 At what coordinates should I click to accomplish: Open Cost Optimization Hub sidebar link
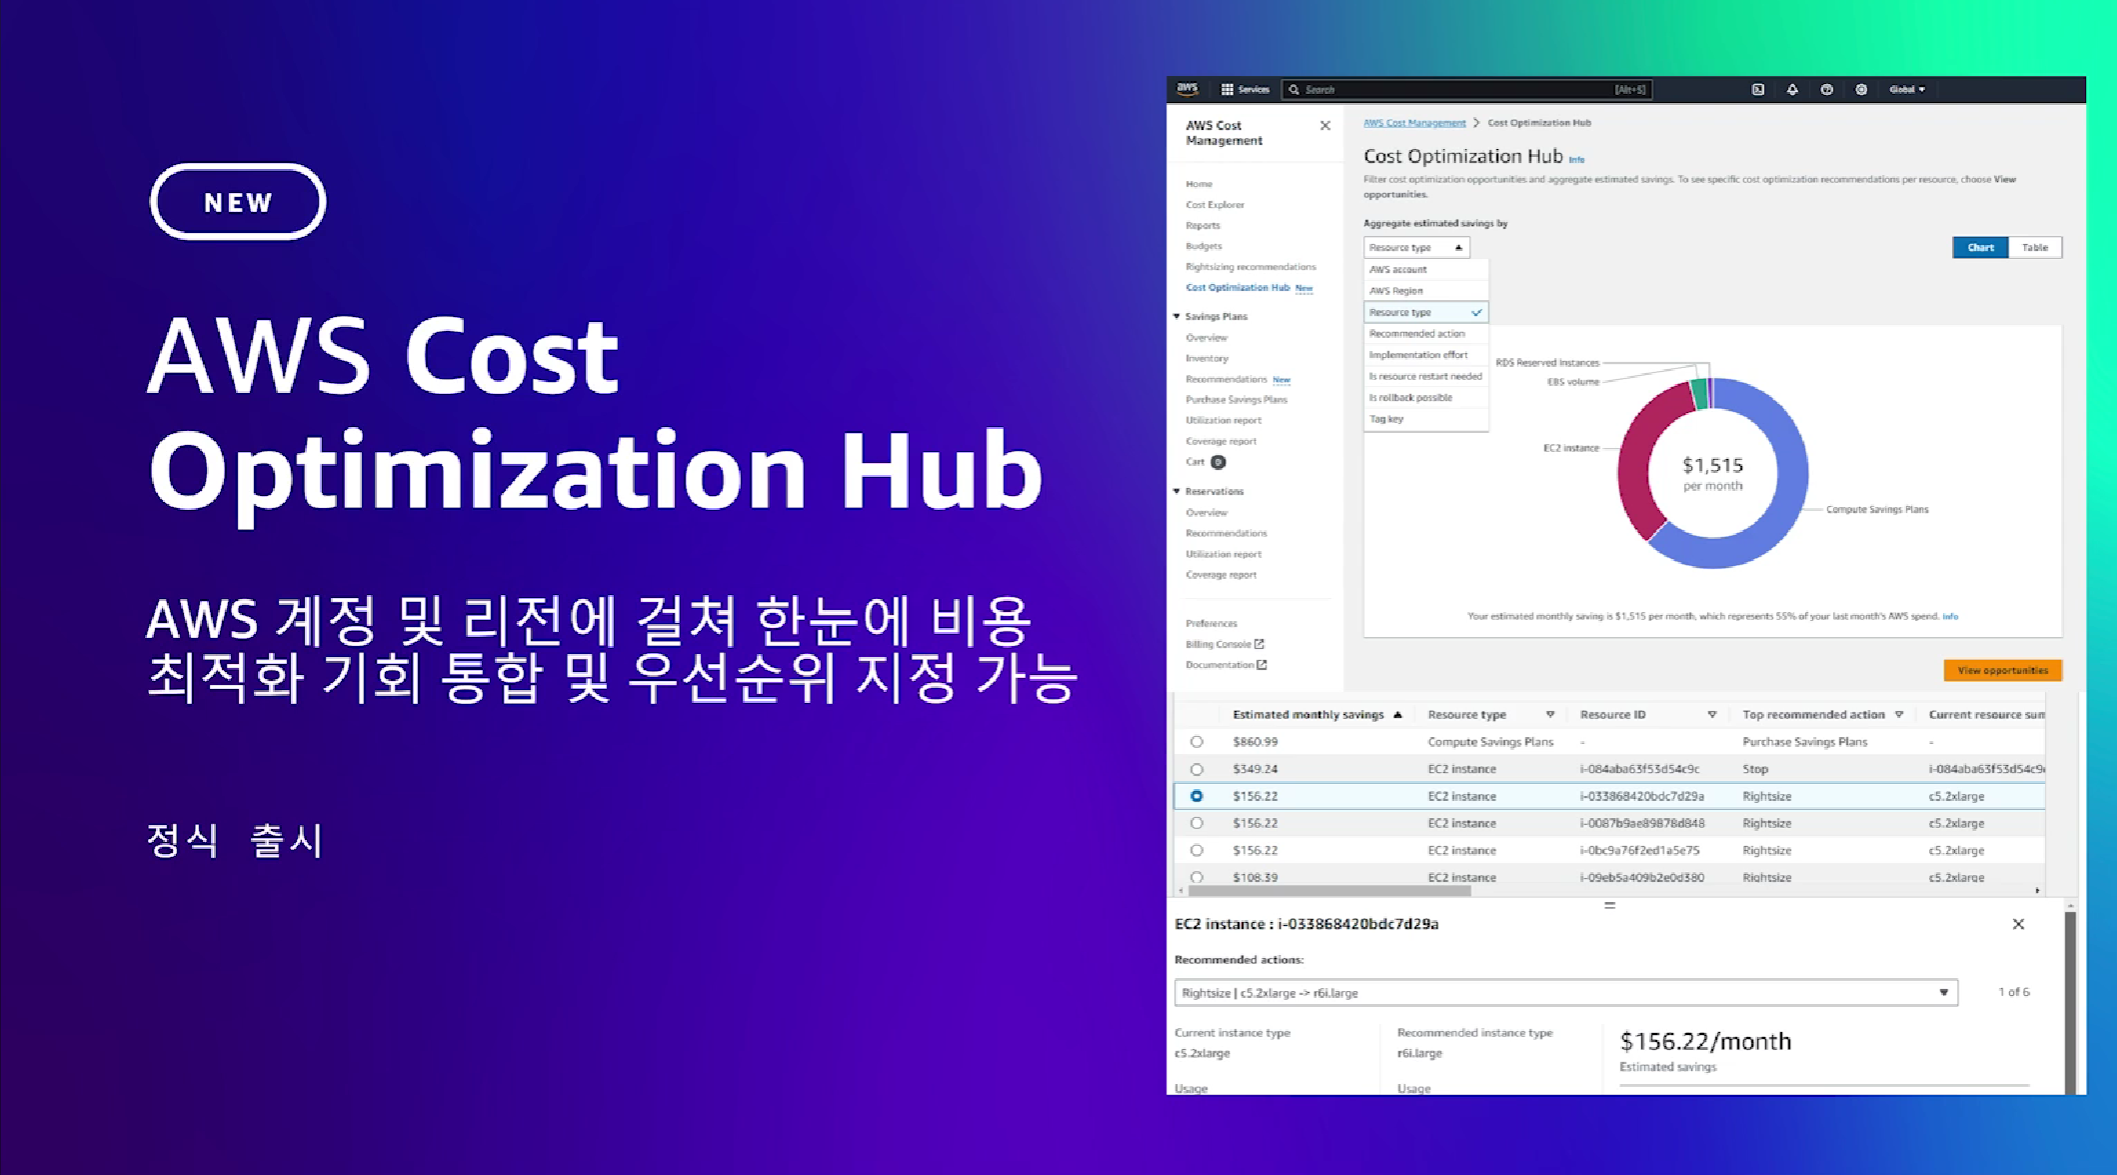tap(1238, 288)
